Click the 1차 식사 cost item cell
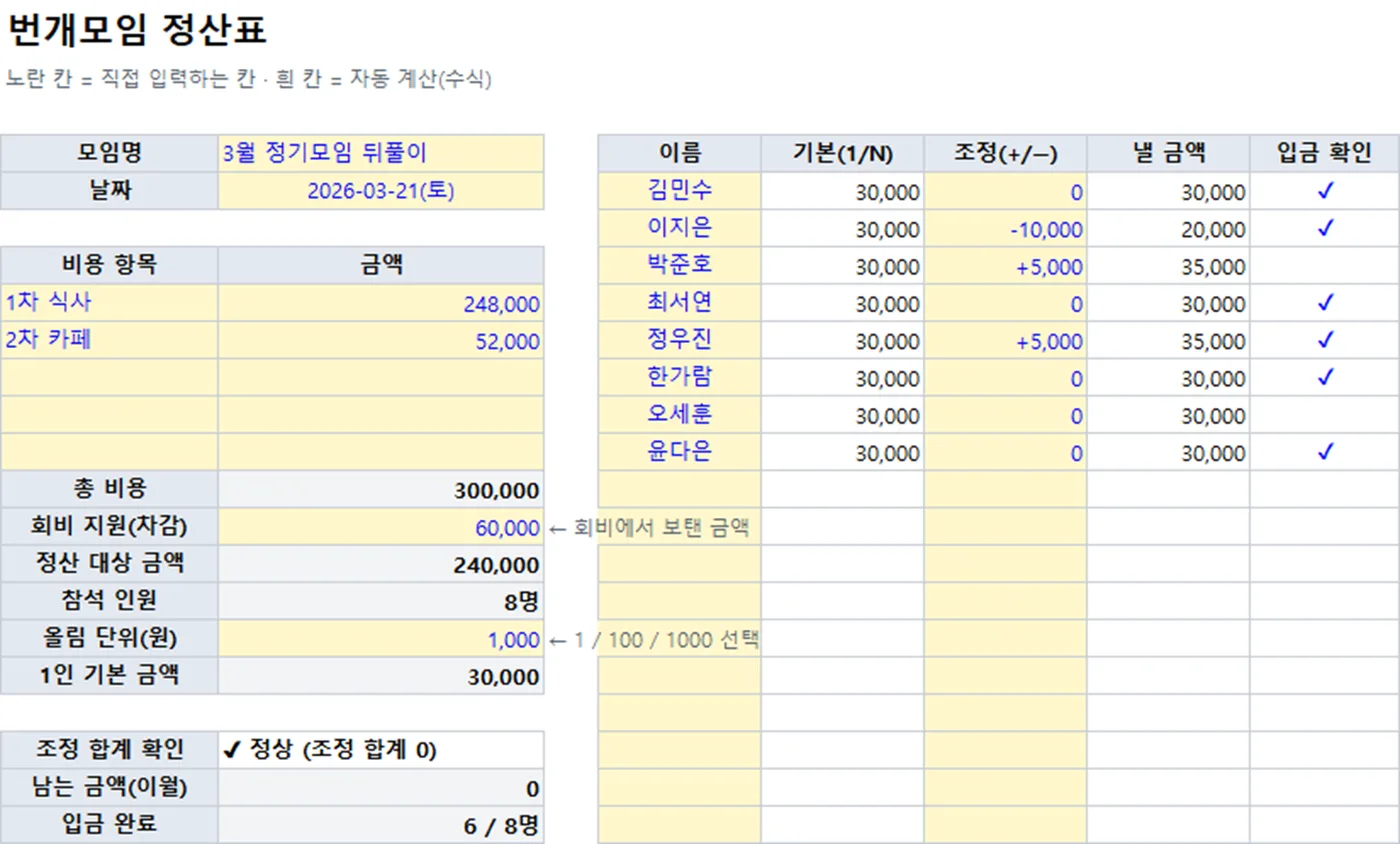 point(109,303)
